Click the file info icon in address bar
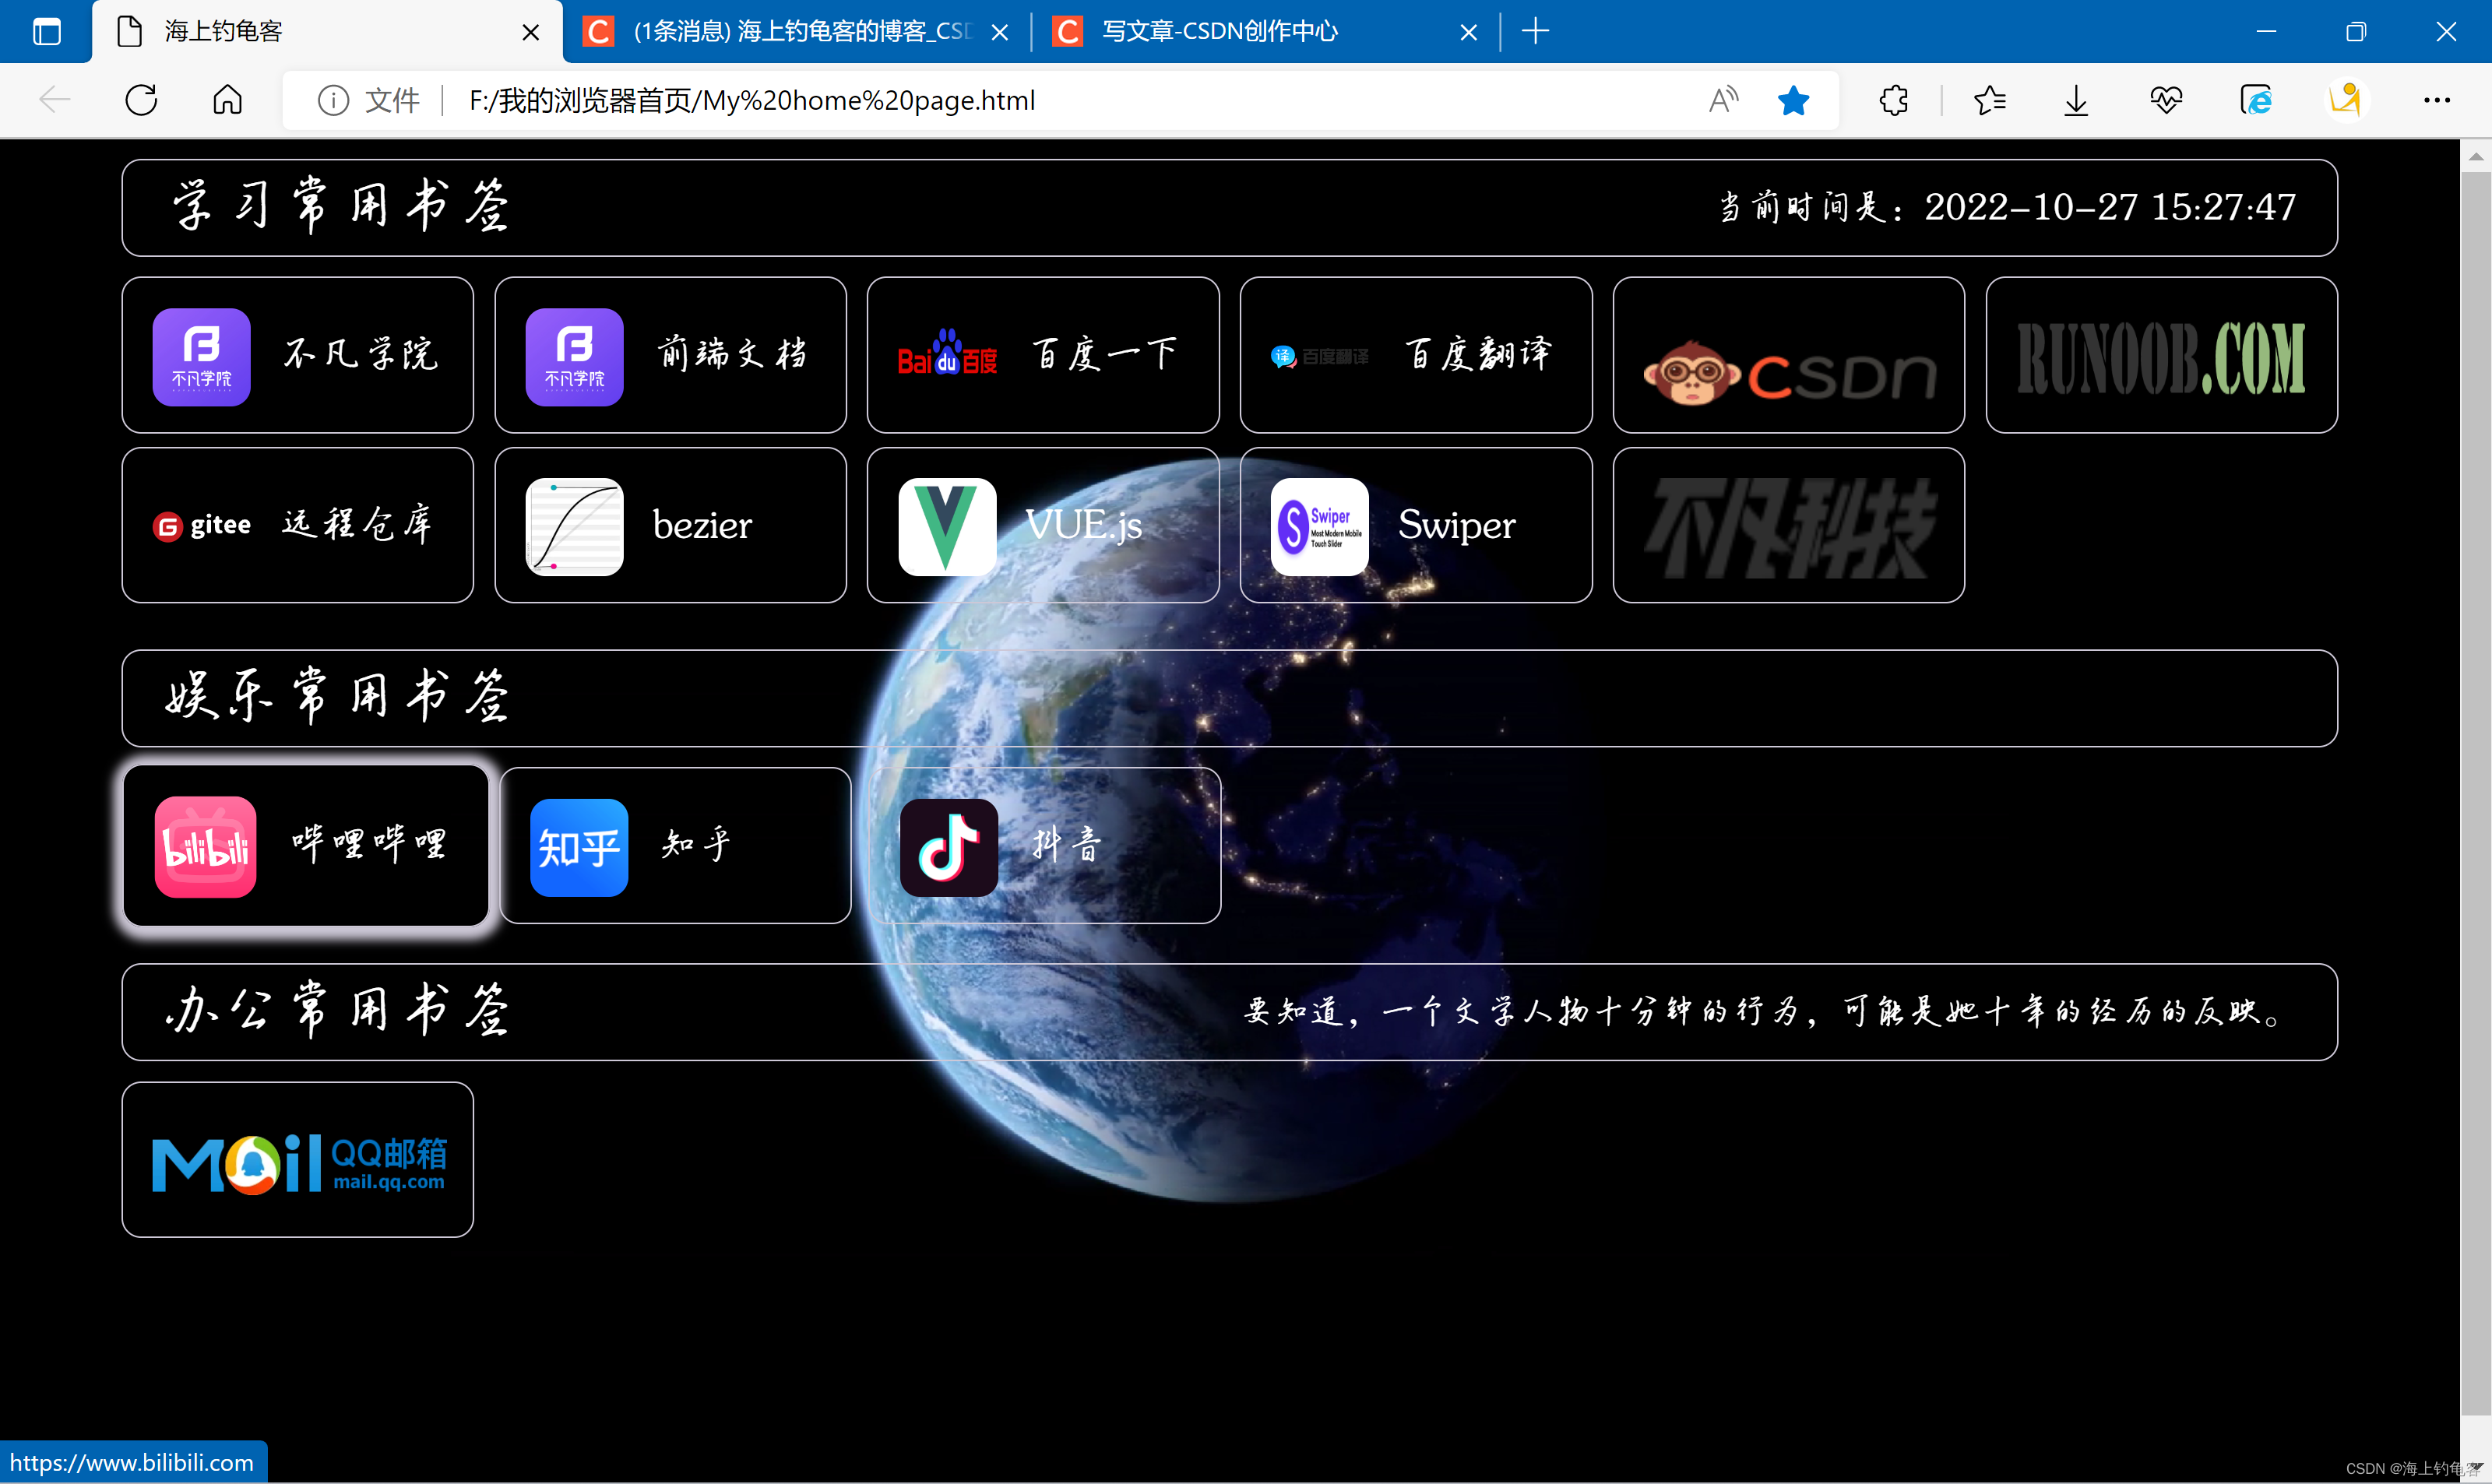 tap(333, 100)
